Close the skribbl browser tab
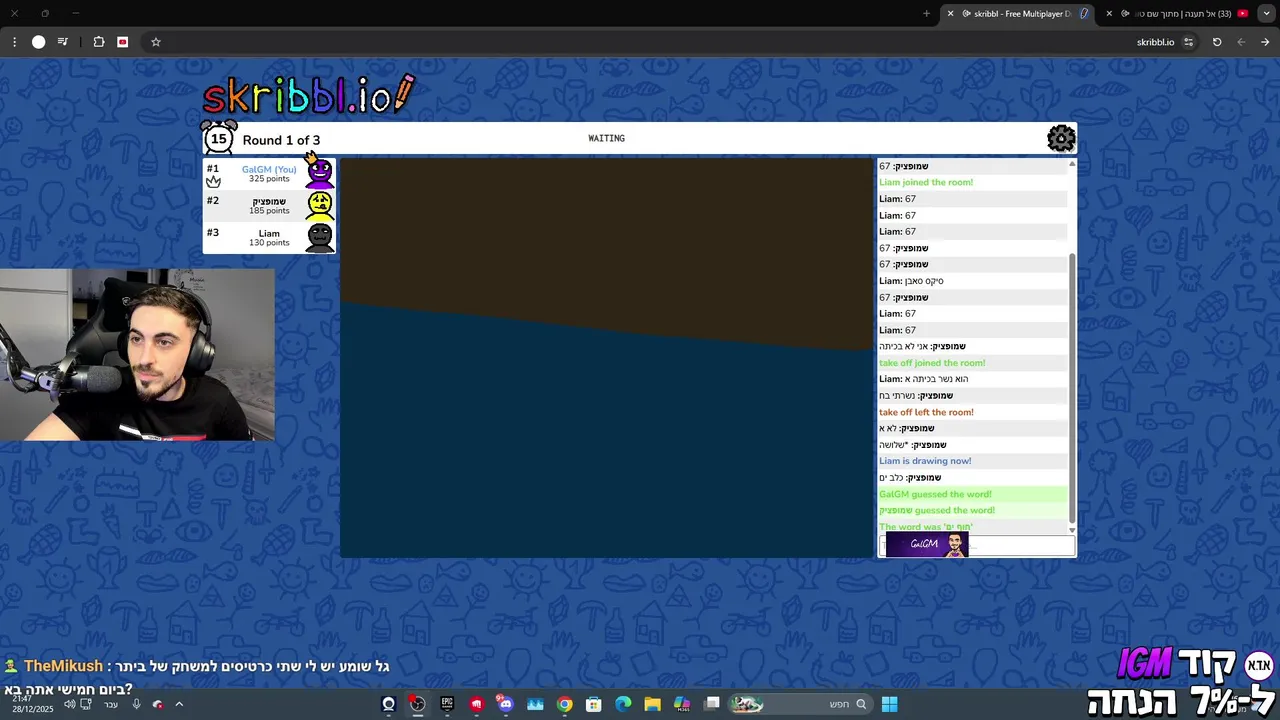The image size is (1280, 720). coord(950,14)
